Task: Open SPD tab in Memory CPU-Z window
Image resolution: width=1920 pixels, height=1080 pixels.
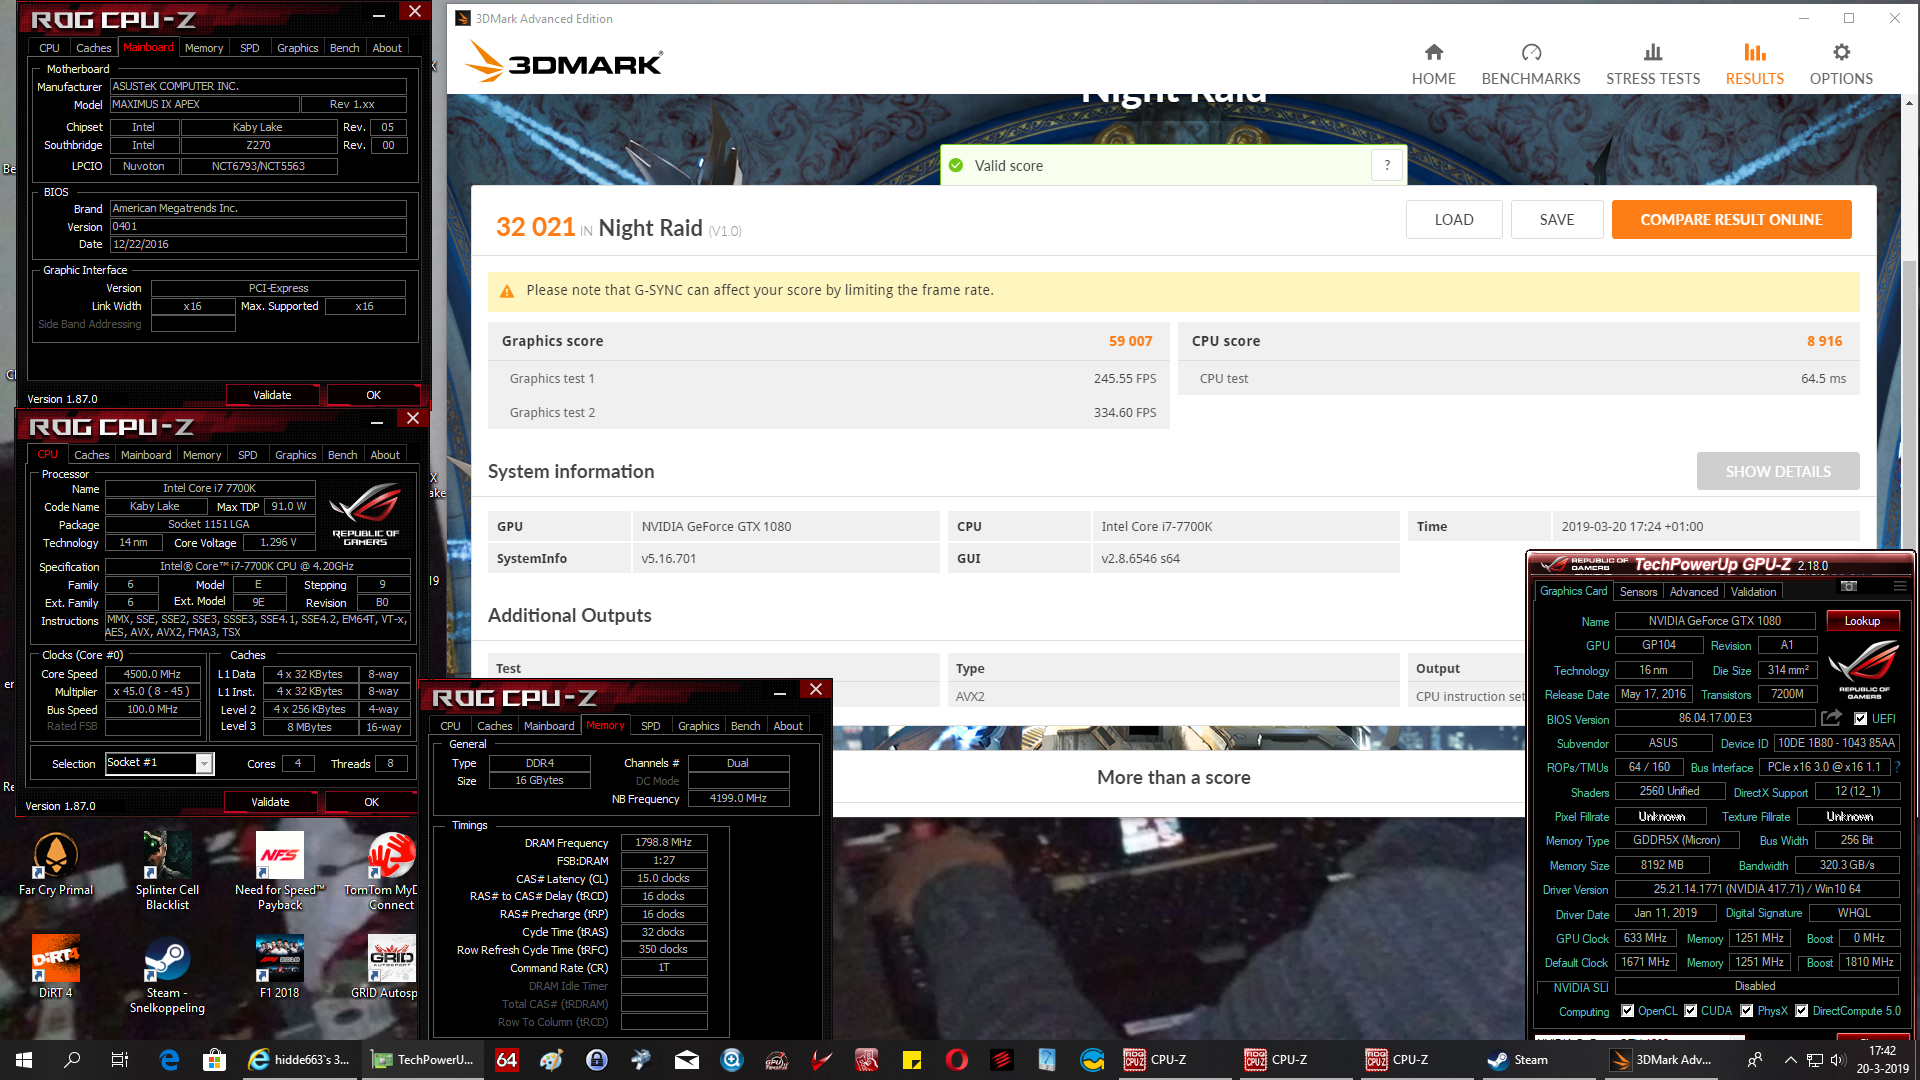Action: click(x=650, y=726)
